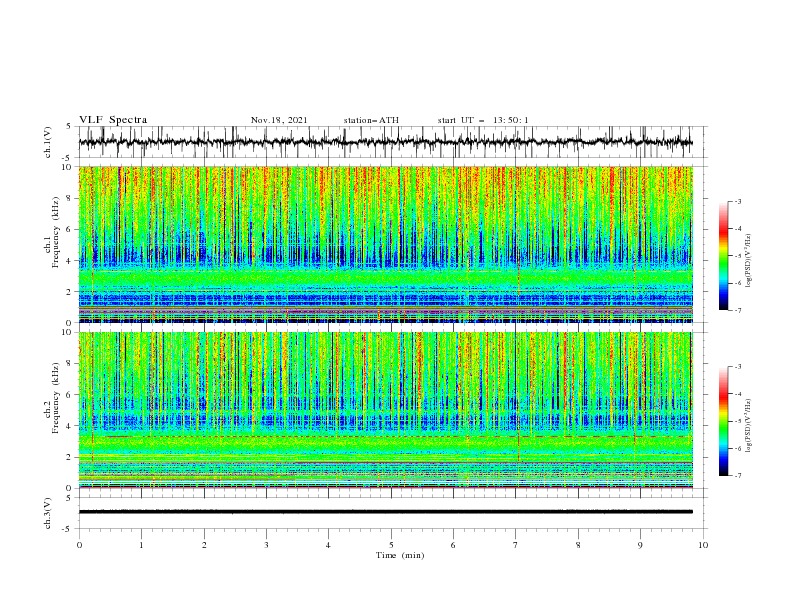Image resolution: width=792 pixels, height=612 pixels.
Task: Click the ch.1 frequency axis "6" tick label
Action: tap(70, 230)
